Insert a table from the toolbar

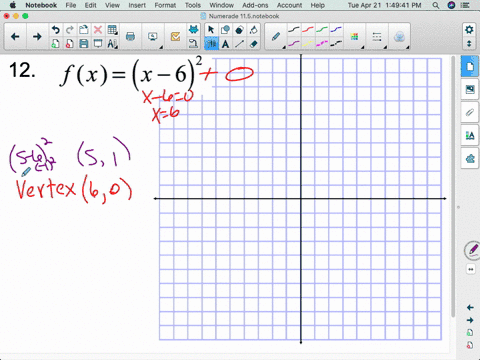[x=112, y=30]
